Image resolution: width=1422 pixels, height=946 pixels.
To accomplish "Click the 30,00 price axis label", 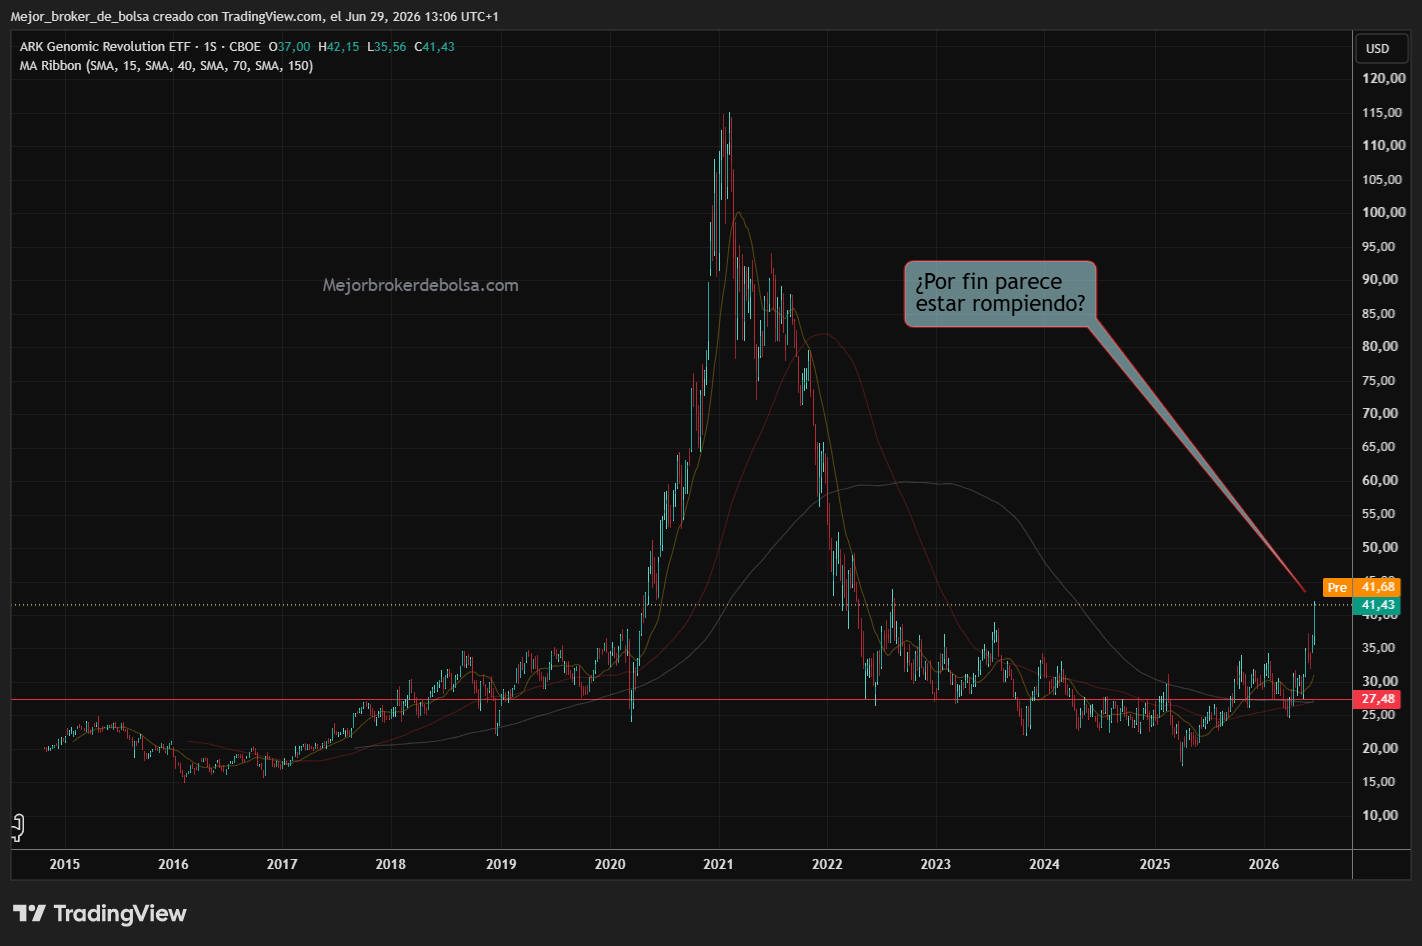I will 1380,681.
